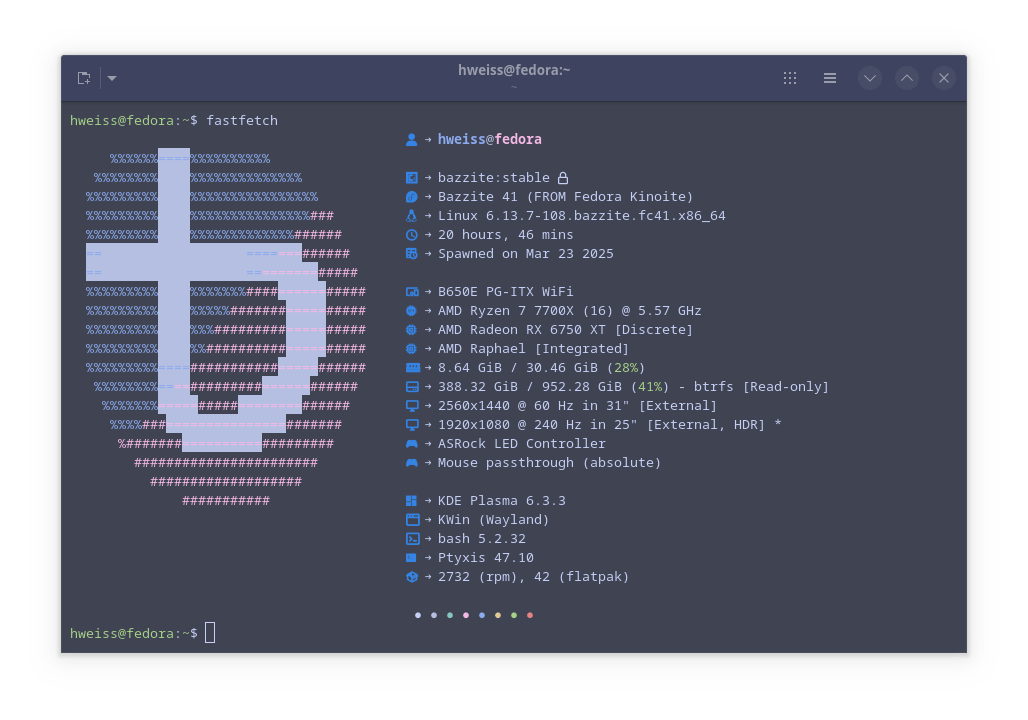
Task: Click the red color dot
Action: 530,615
